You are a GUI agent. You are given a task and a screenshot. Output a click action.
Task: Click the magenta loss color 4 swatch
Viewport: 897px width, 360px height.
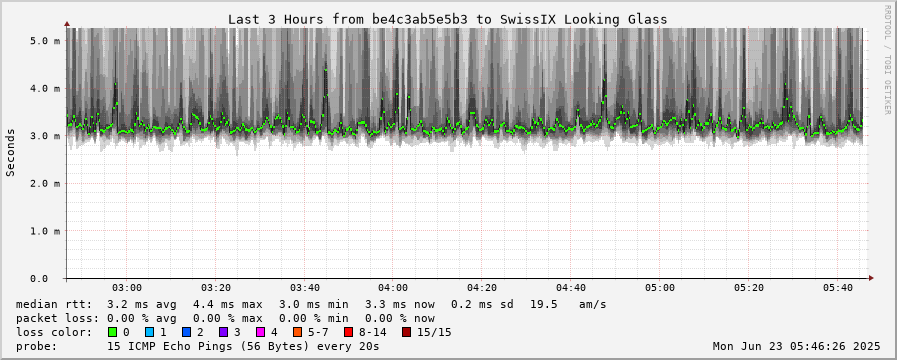point(260,332)
